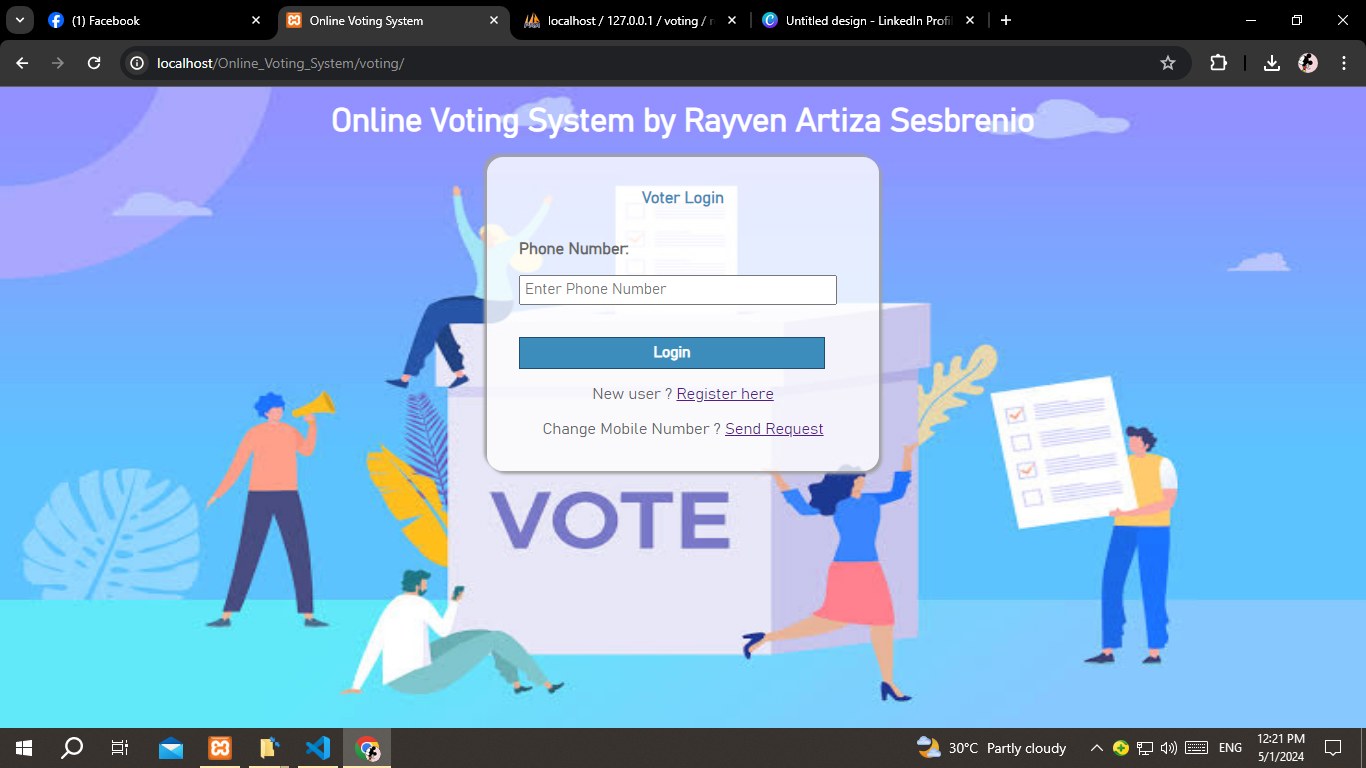
Task: Open Chrome's three-dot menu
Action: (1345, 62)
